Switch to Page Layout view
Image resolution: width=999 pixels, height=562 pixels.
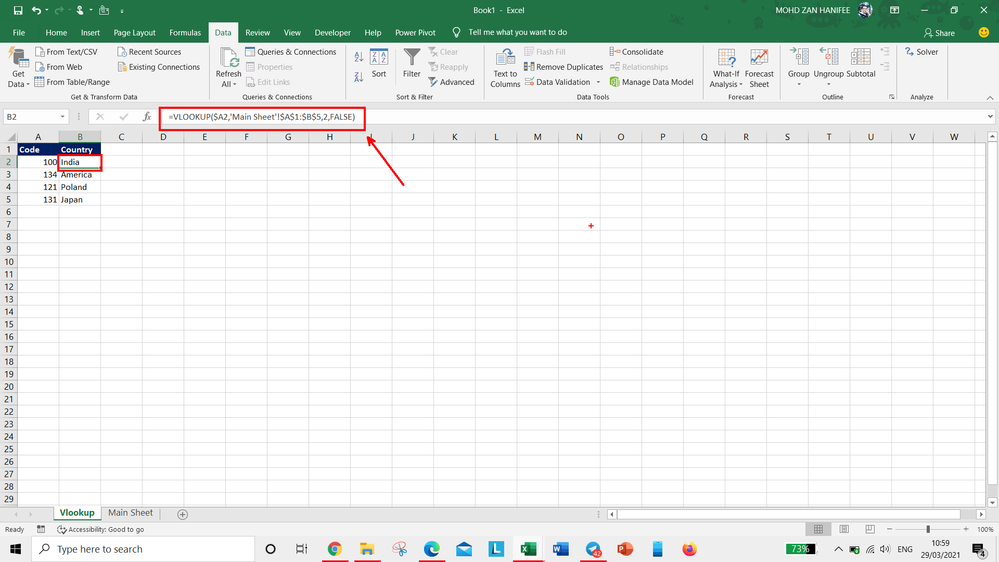coord(844,530)
